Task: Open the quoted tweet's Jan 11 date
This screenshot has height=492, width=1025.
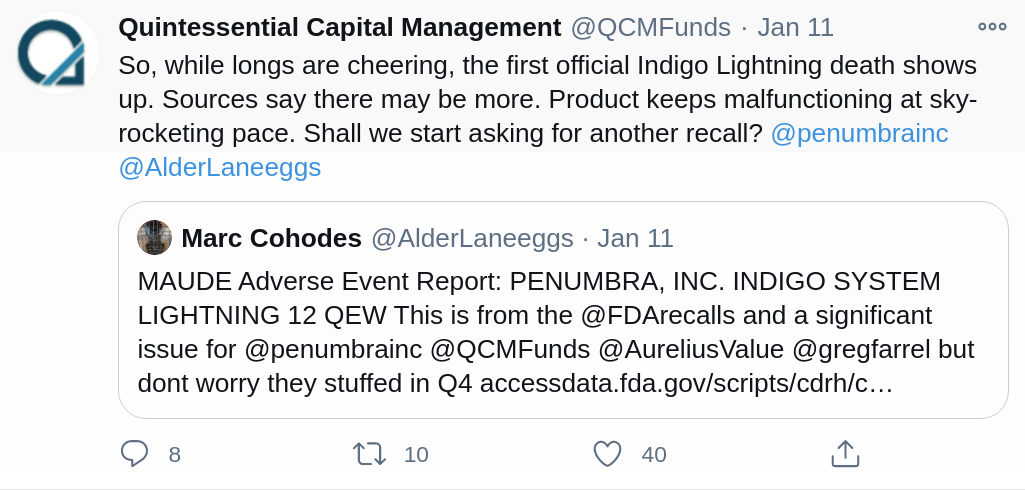Action: tap(635, 238)
